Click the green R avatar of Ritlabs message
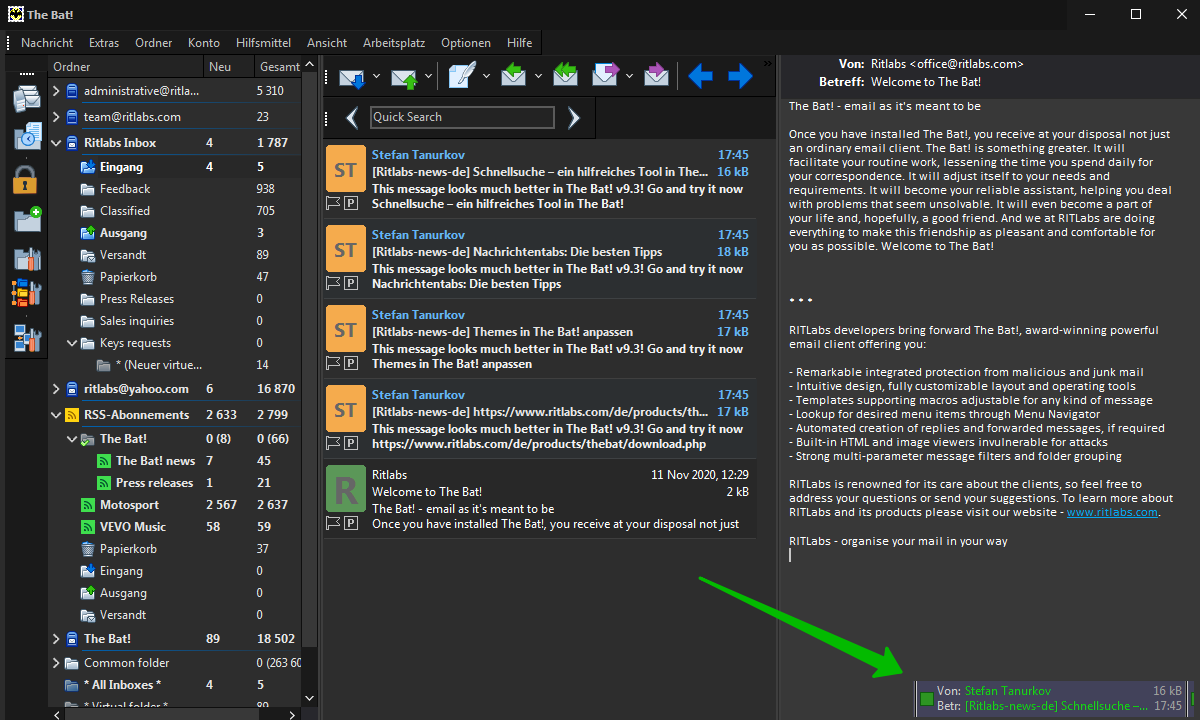This screenshot has height=720, width=1200. click(x=346, y=489)
